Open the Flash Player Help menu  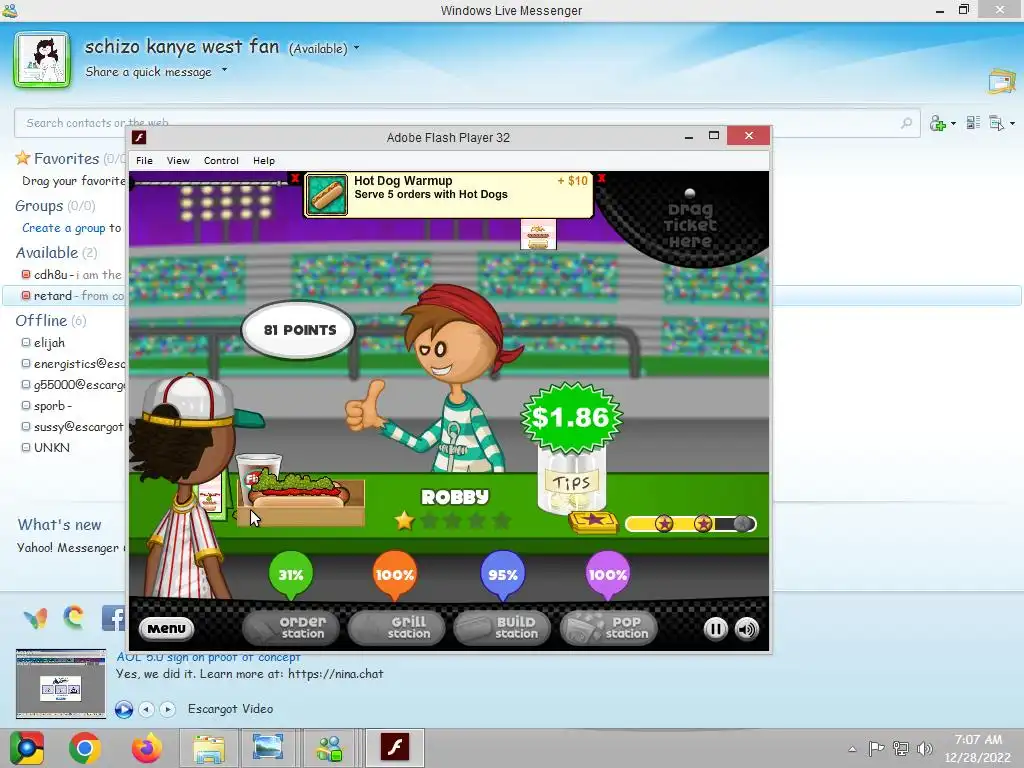[x=264, y=161]
